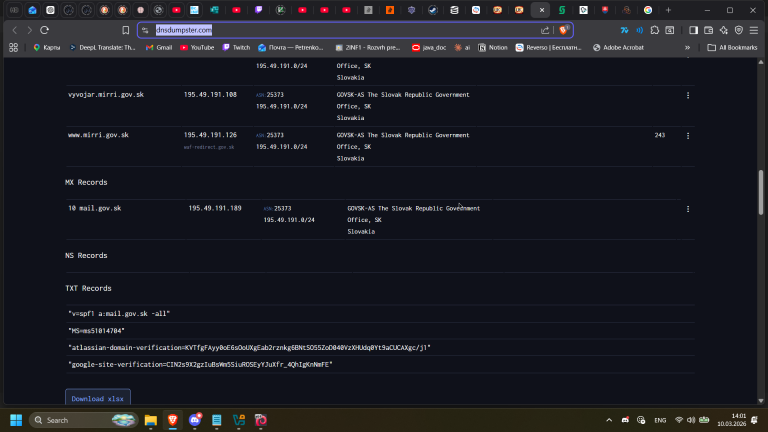Viewport: 768px width, 432px height.
Task: Open Brave Shields lion icon
Action: 563,30
